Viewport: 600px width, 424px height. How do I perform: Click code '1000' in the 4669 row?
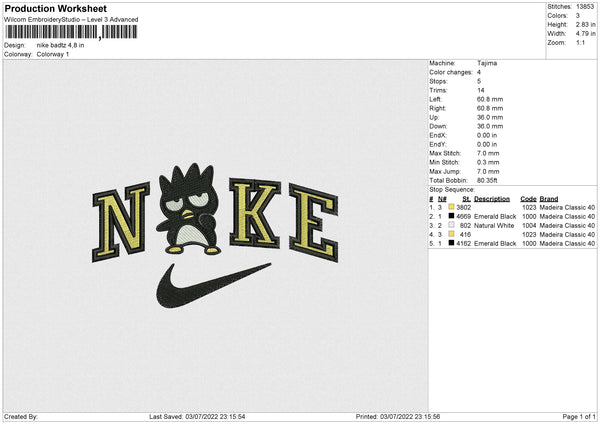point(529,217)
